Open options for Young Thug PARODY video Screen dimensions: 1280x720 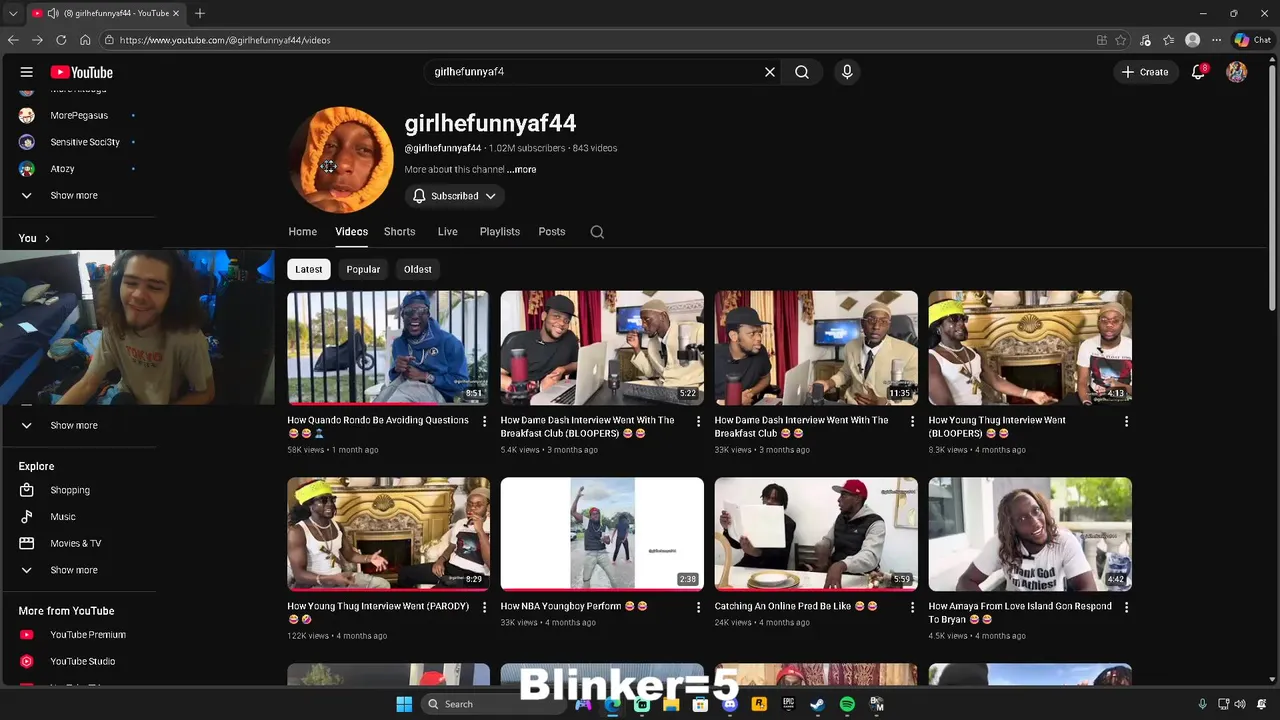point(485,607)
